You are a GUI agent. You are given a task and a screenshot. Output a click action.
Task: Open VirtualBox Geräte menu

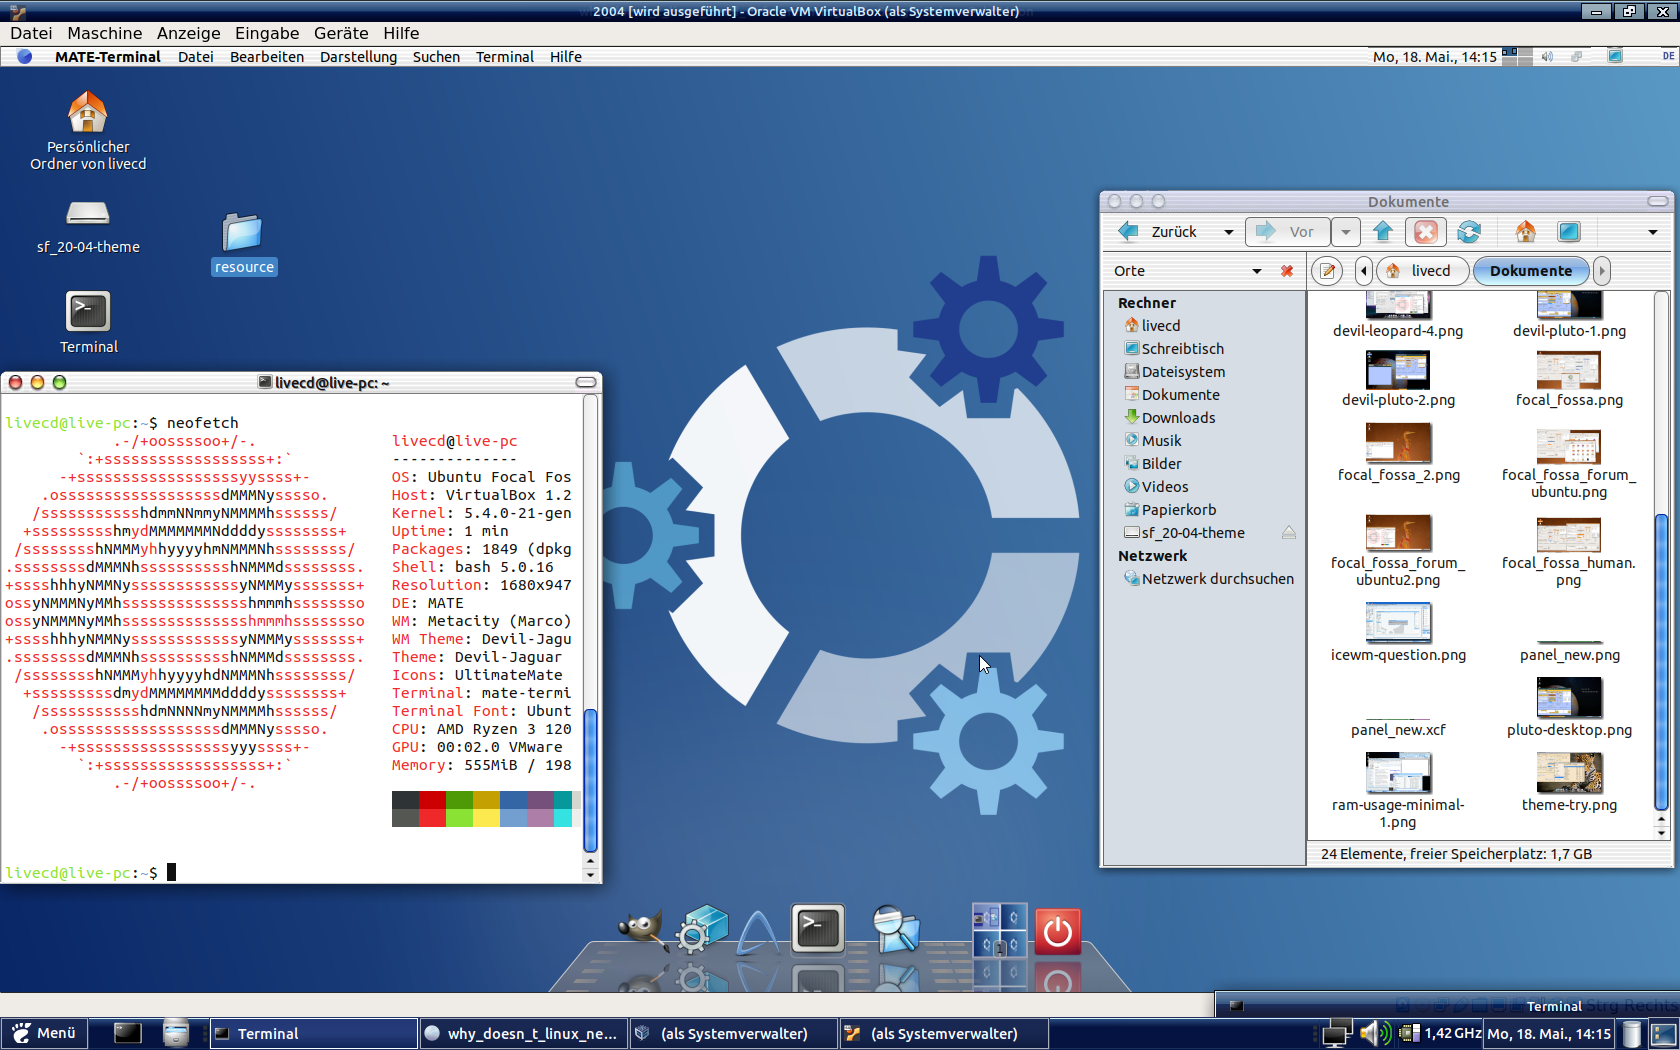pyautogui.click(x=341, y=33)
